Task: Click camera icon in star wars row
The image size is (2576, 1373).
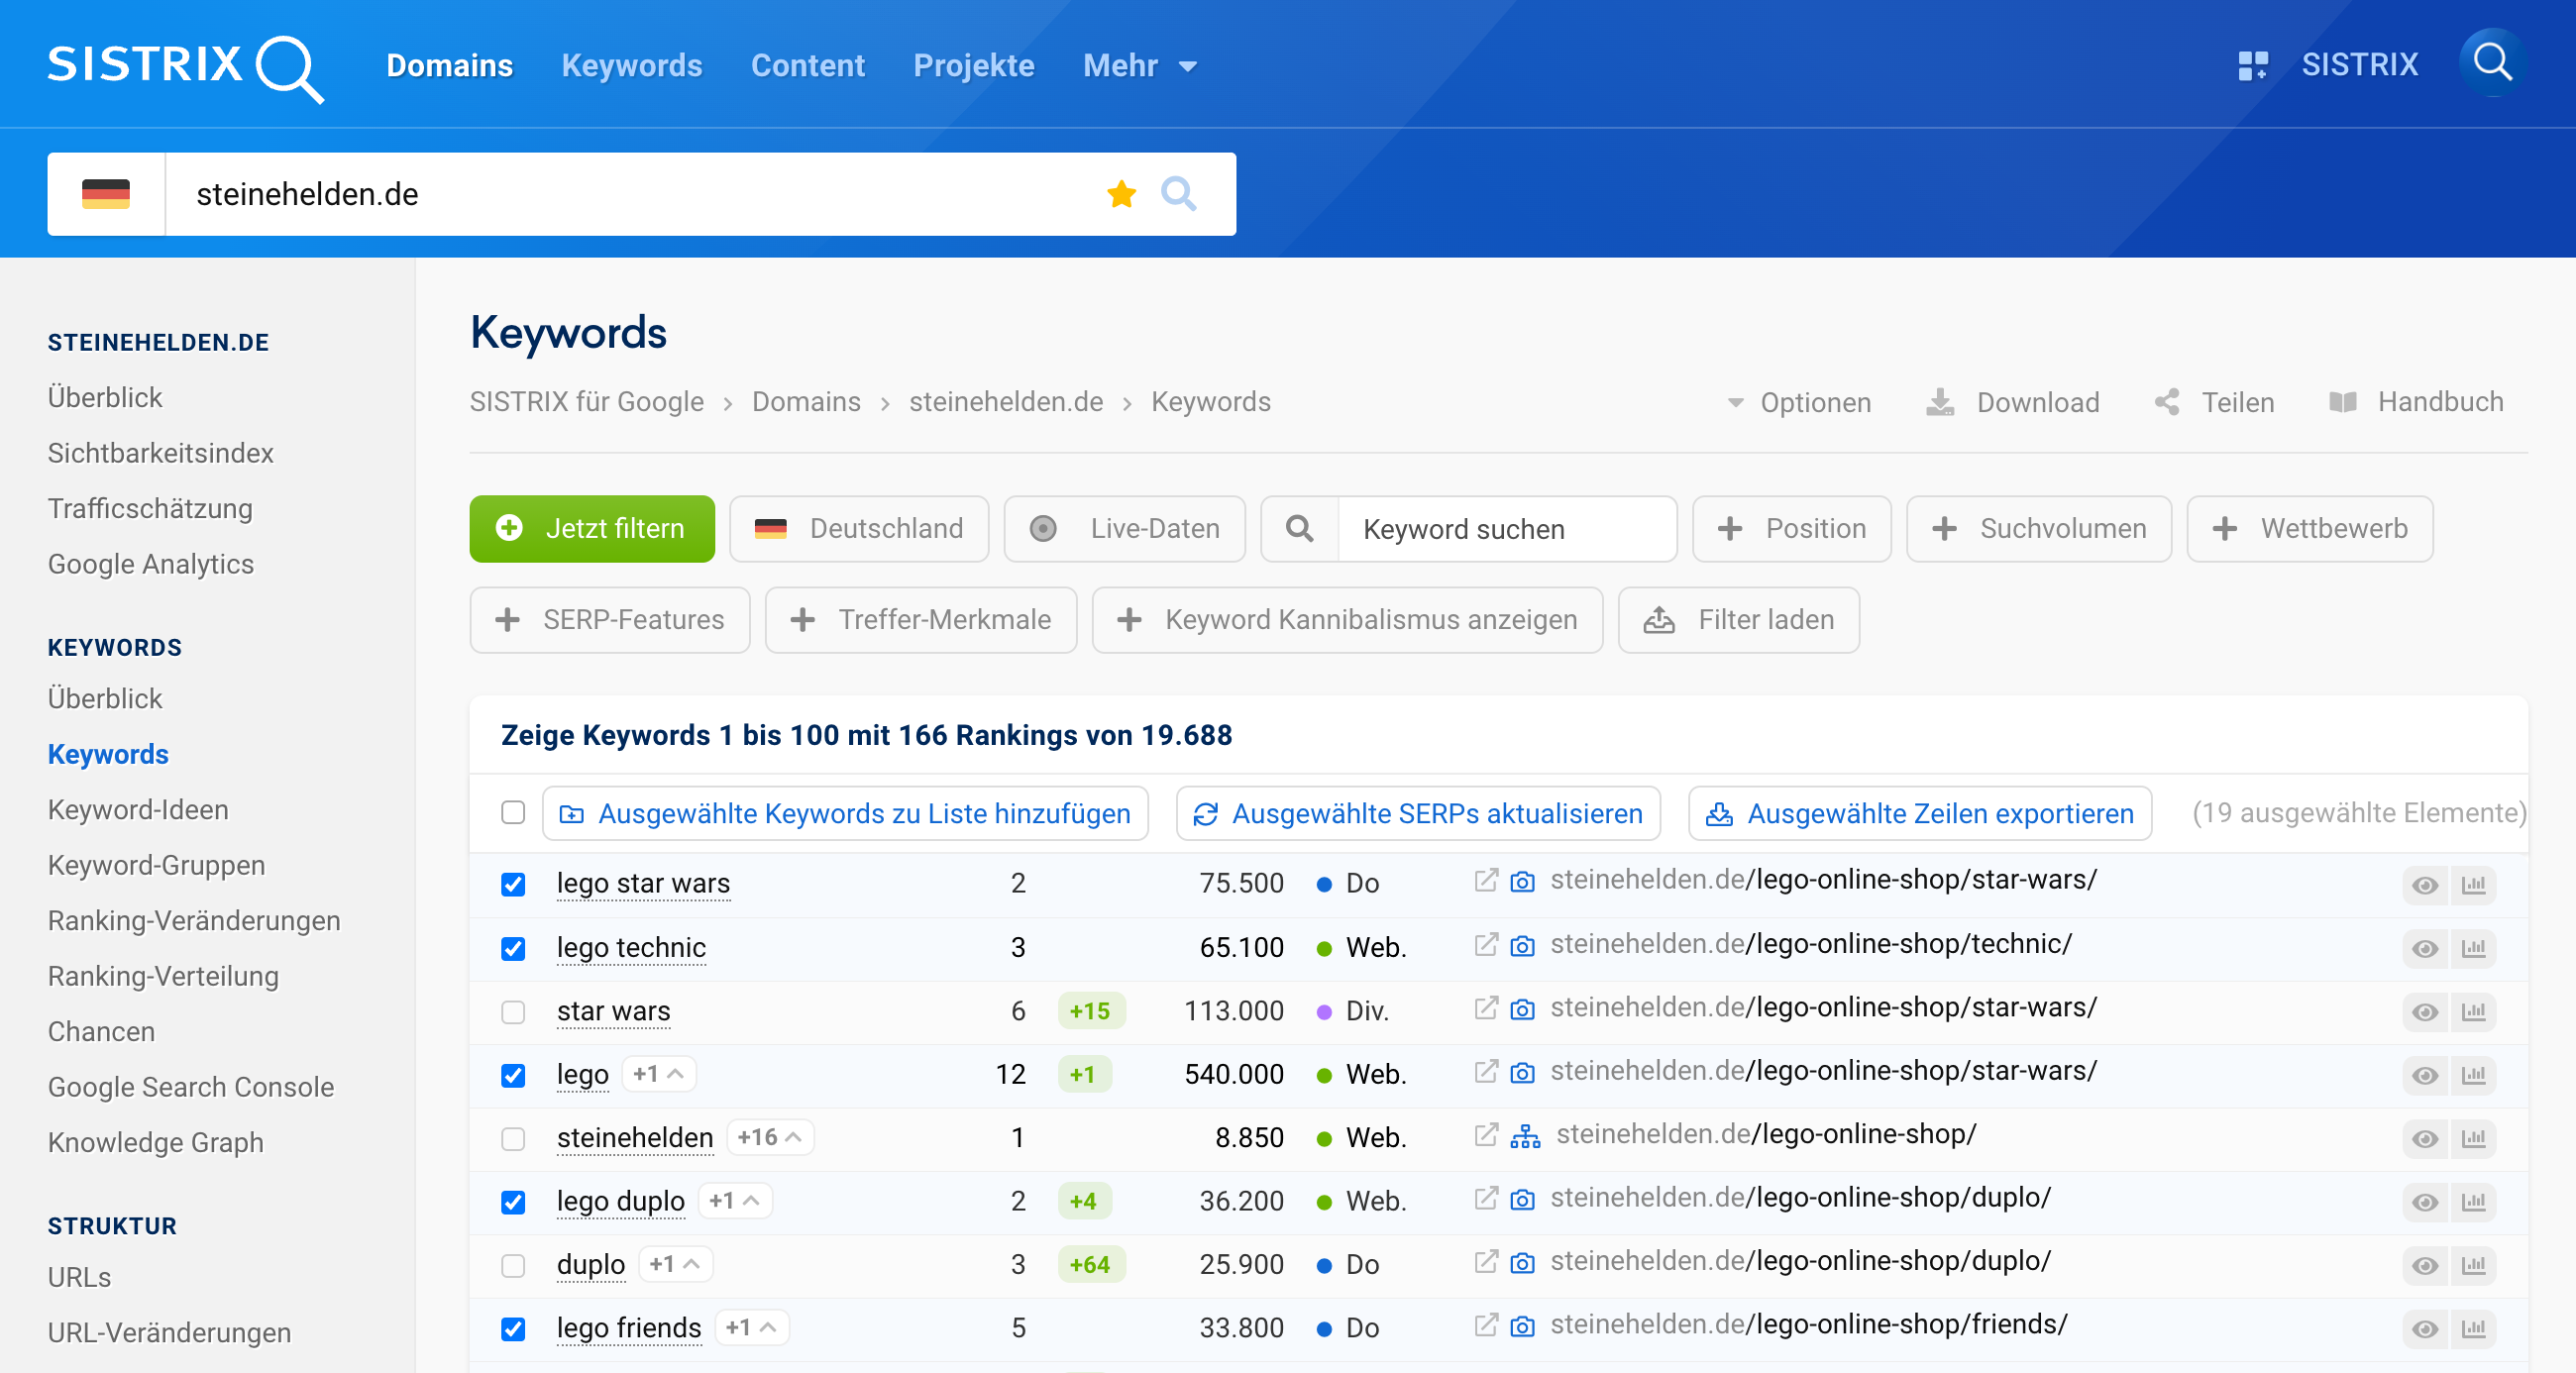Action: (1522, 1010)
